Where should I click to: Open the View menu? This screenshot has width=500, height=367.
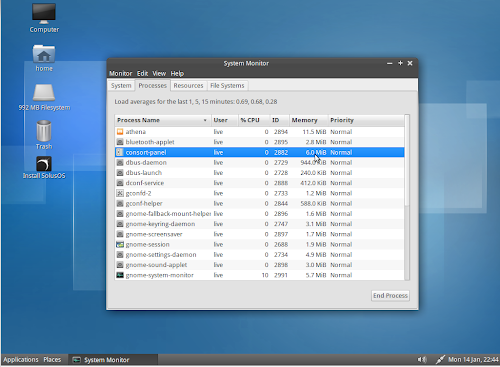click(x=159, y=73)
